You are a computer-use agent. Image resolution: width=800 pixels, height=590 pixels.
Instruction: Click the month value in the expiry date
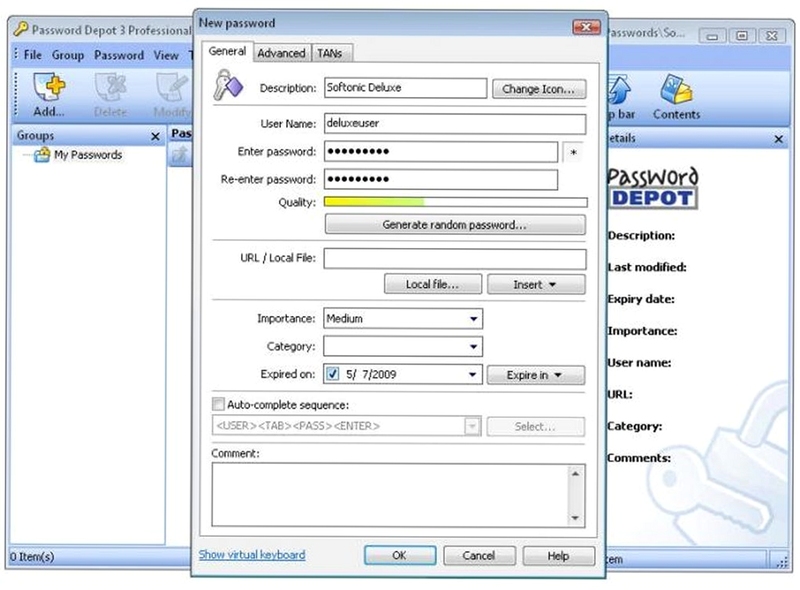click(350, 375)
